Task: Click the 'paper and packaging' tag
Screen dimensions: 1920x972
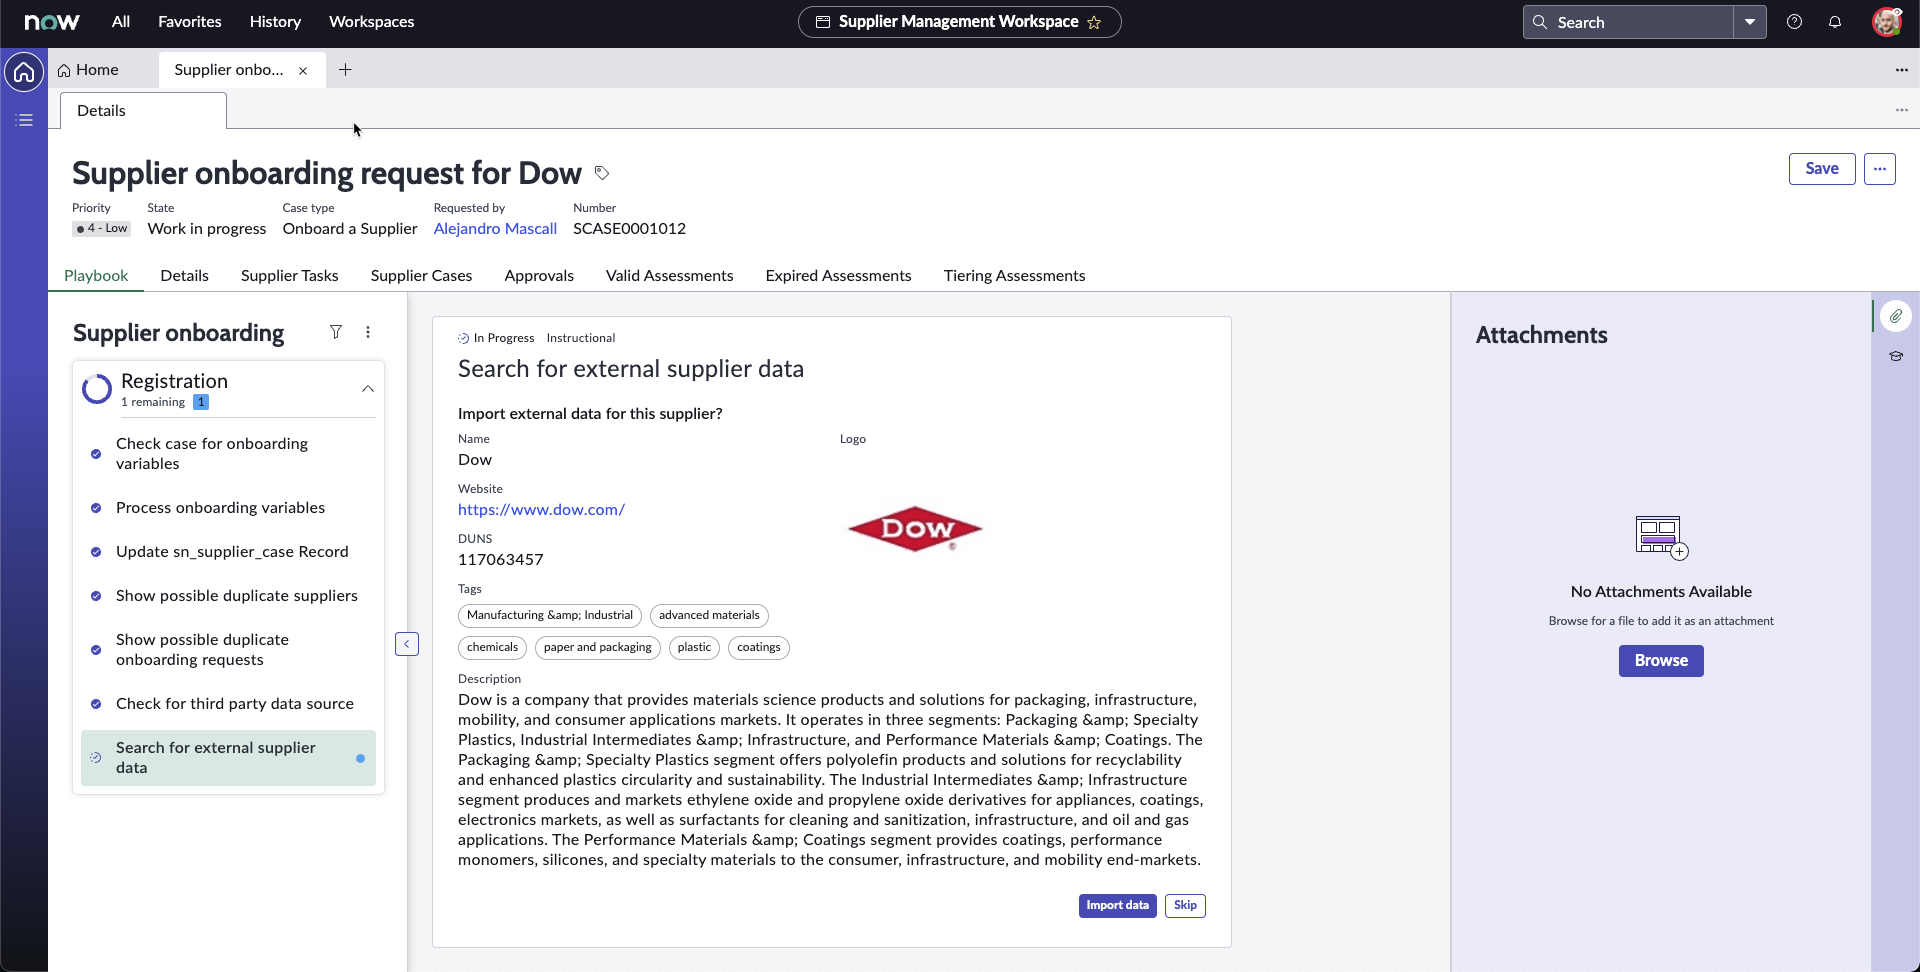Action: 597,648
